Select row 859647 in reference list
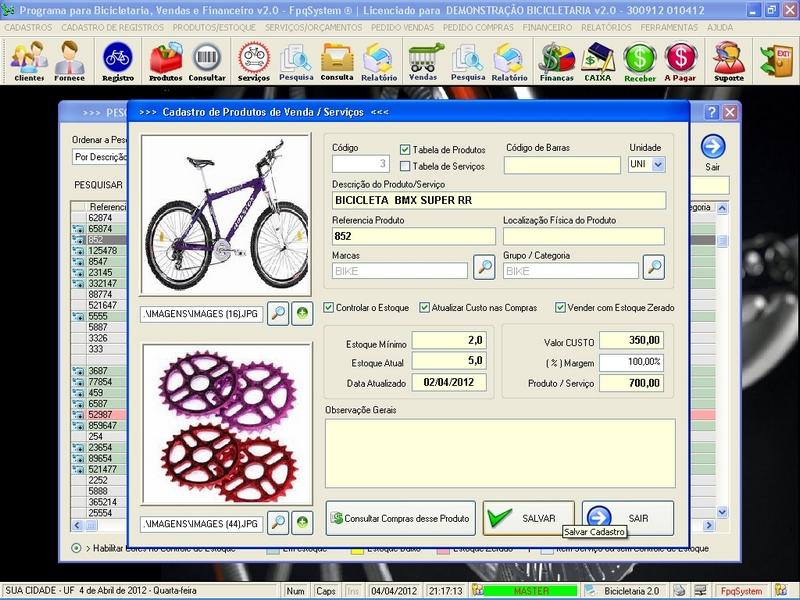800x600 pixels. pos(100,426)
